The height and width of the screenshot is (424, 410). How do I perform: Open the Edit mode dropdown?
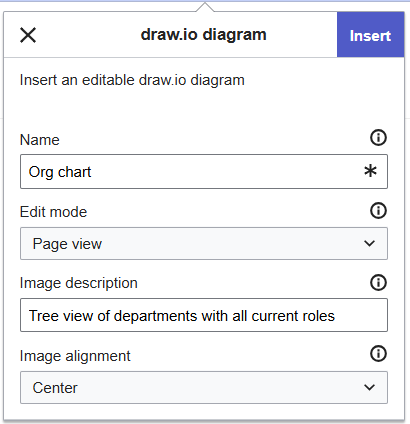point(204,244)
